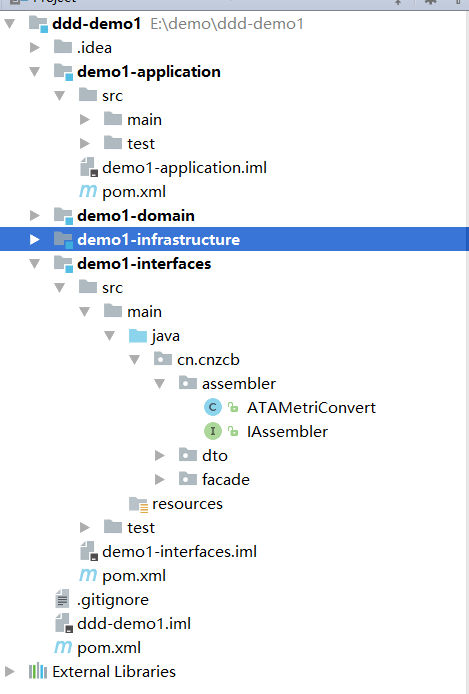
Task: Select the facade package label
Action: 226,479
